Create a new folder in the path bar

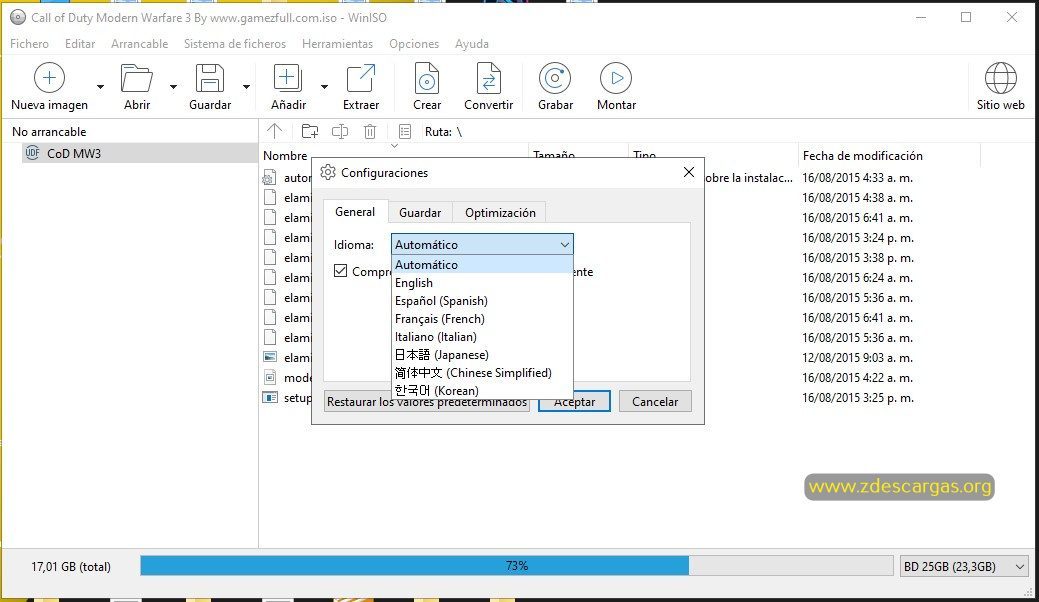[309, 131]
